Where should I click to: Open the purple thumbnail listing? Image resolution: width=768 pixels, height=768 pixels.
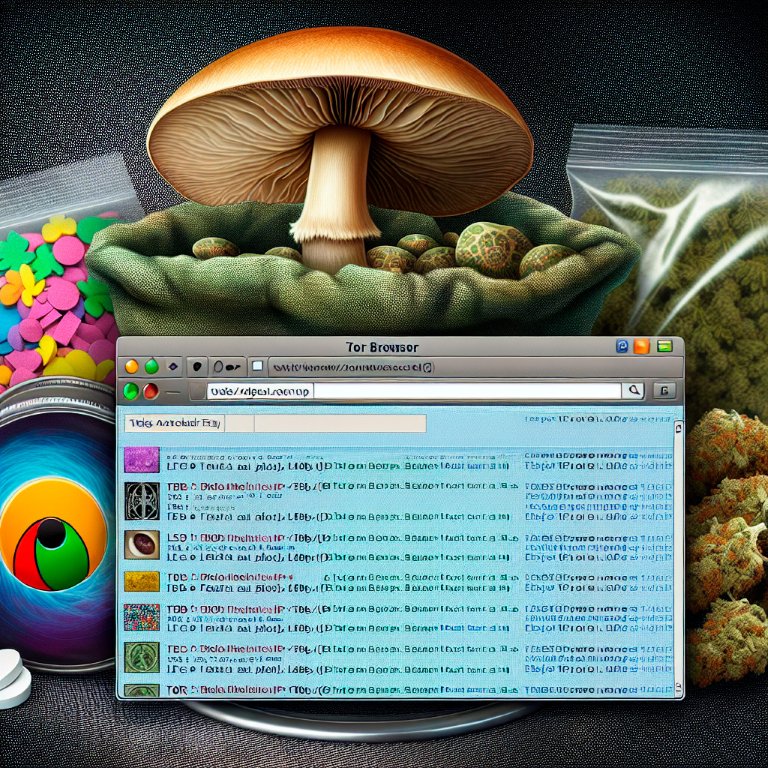coord(141,459)
